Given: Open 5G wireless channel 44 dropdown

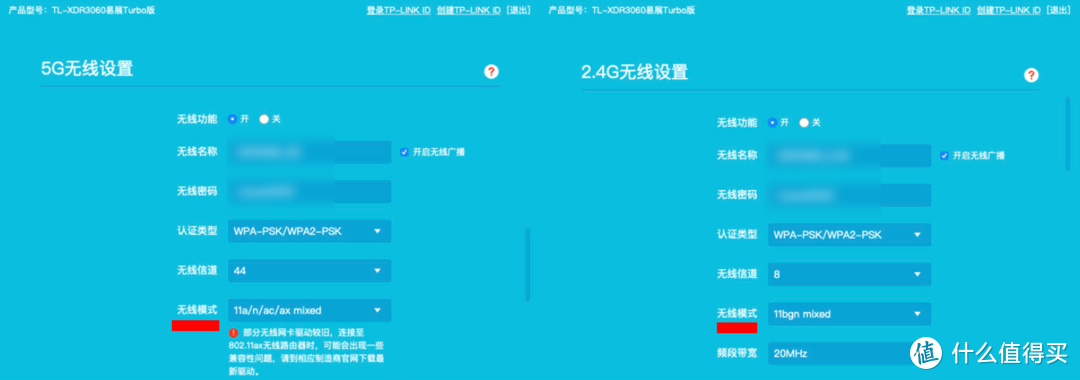Looking at the screenshot, I should 309,271.
